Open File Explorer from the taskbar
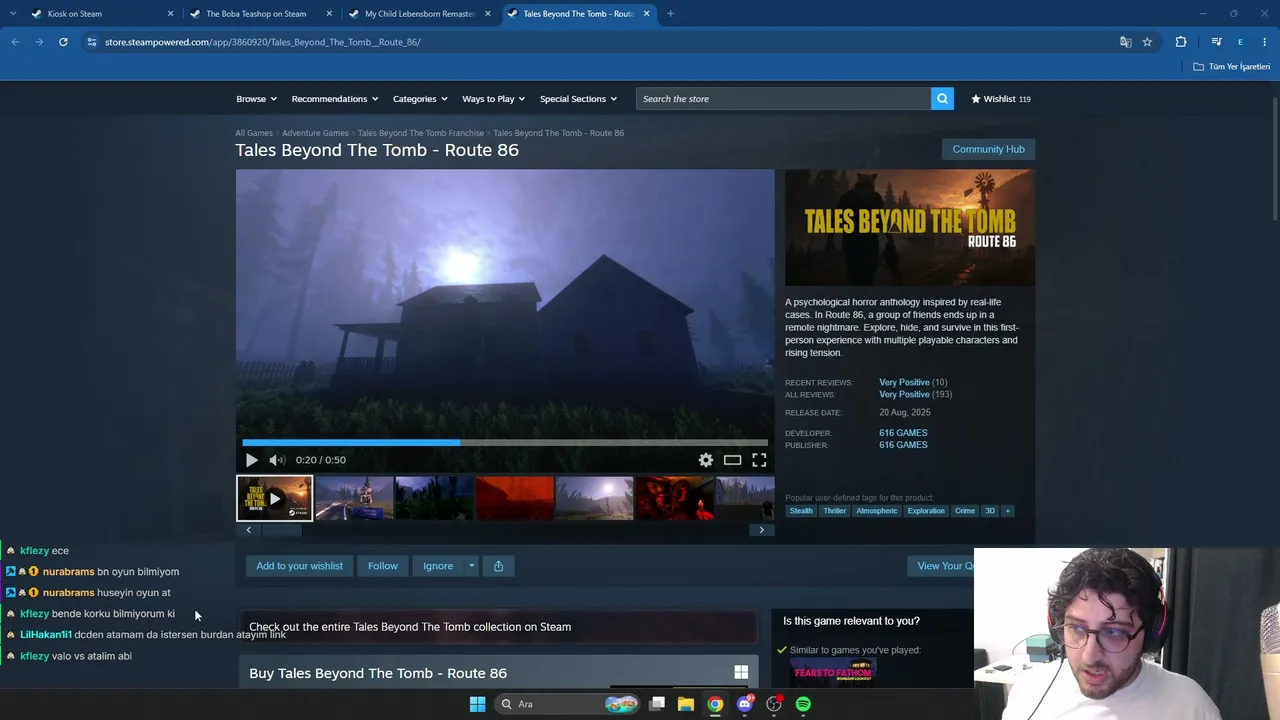This screenshot has height=720, width=1280. [685, 704]
